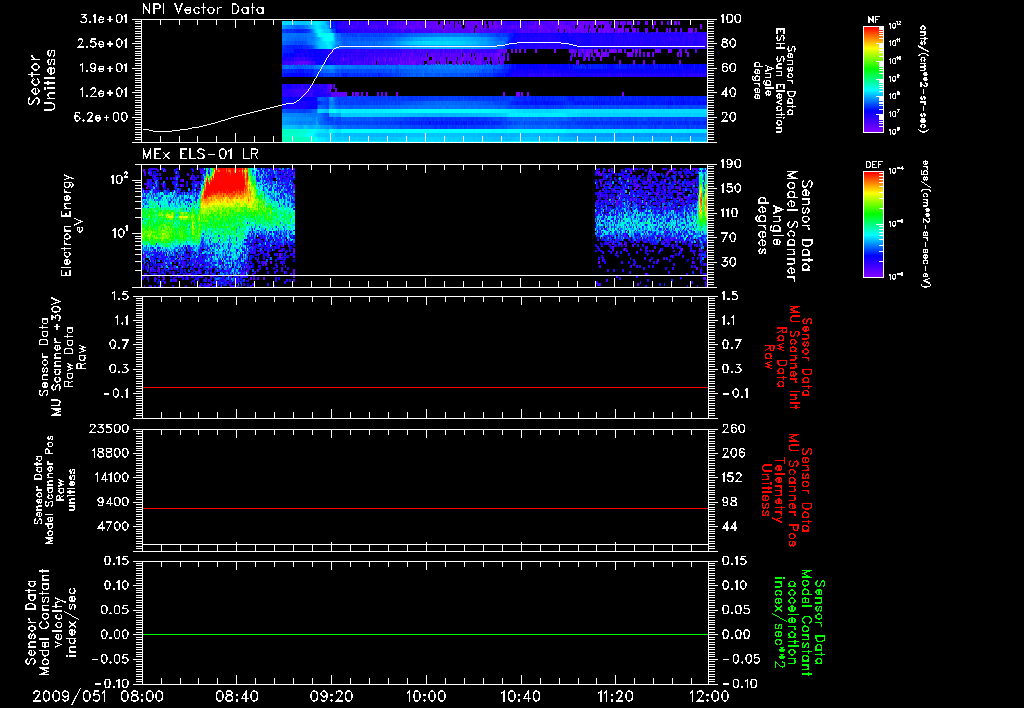This screenshot has height=708, width=1024.
Task: Click the '260' telemetry tick value
Action: [x=731, y=429]
